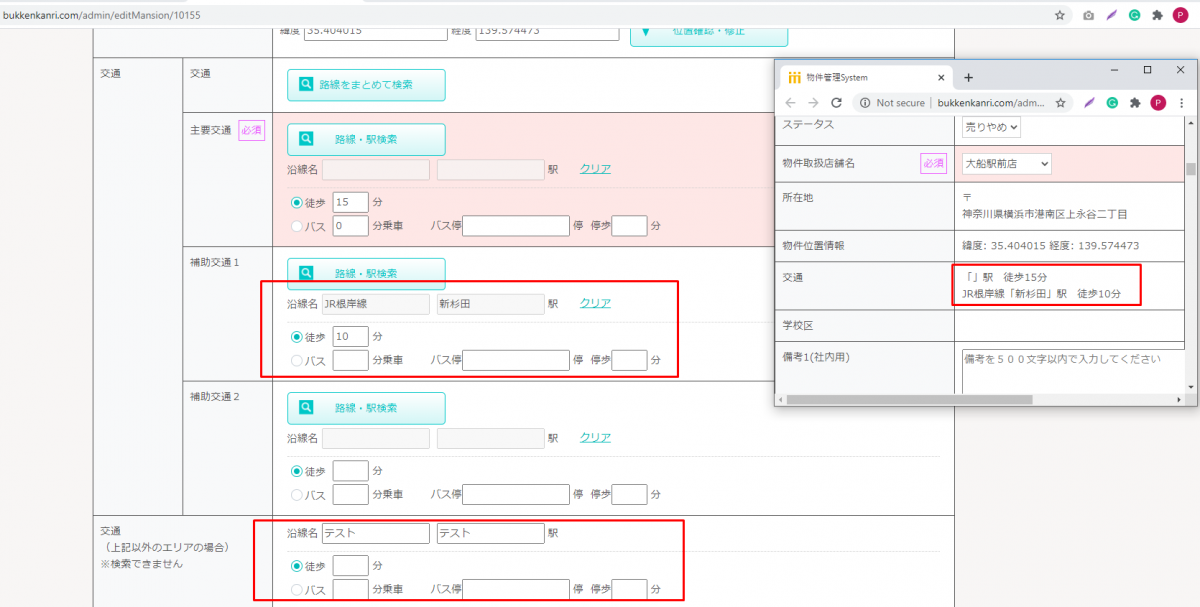Viewport: 1200px width, 607px height.
Task: Click クリア link next to 新杉田 station
Action: [595, 303]
